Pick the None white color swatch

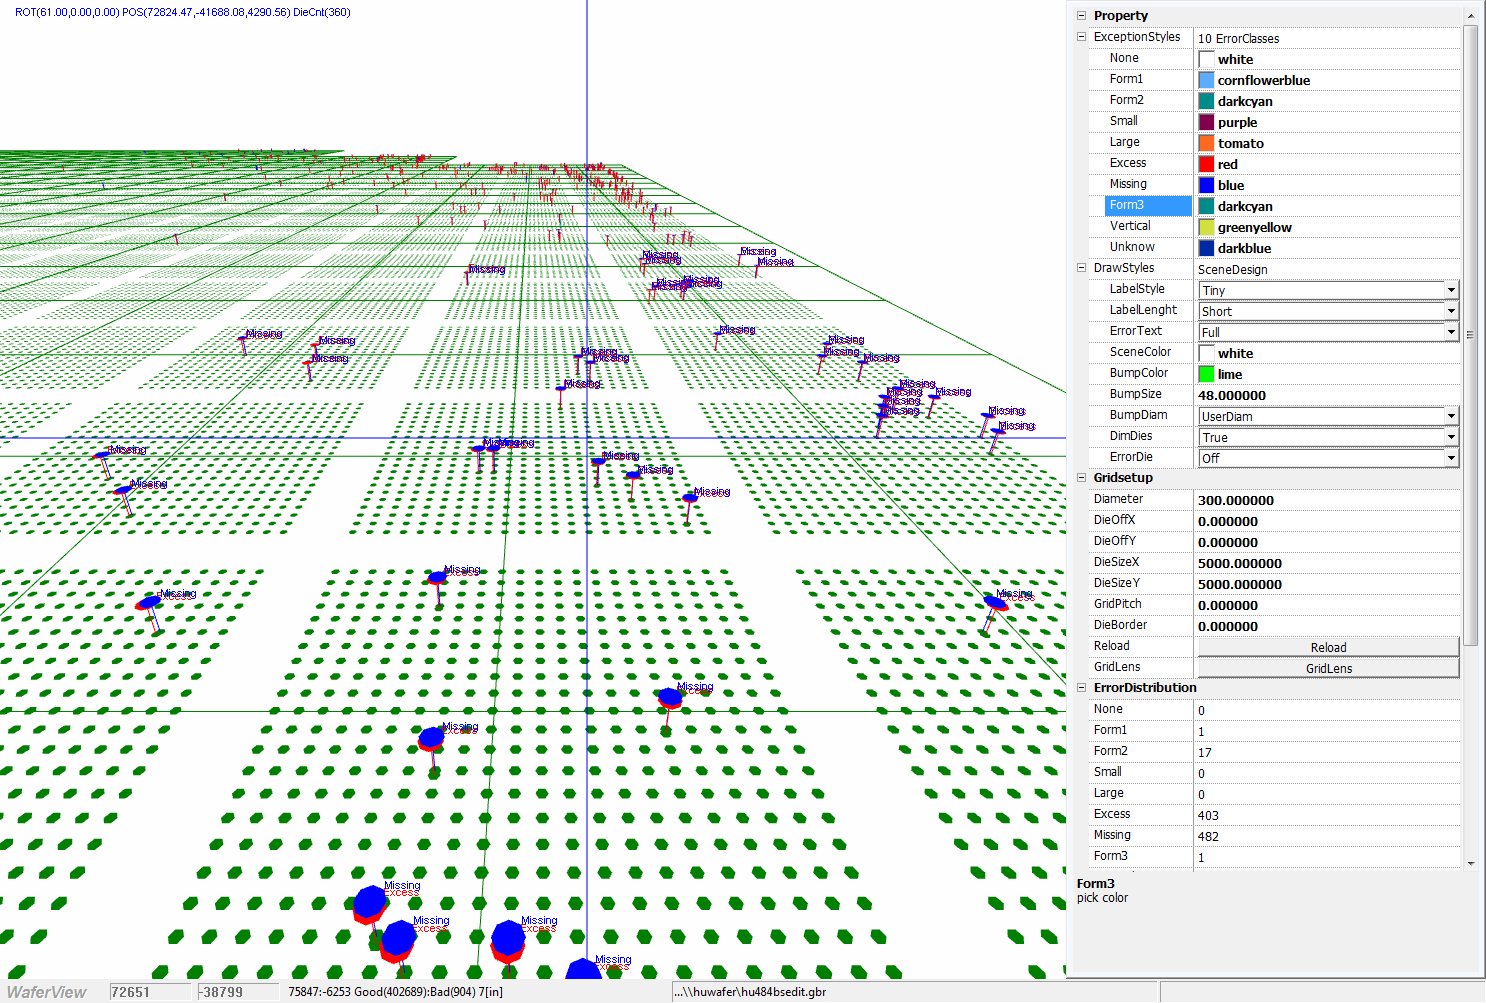(x=1206, y=59)
